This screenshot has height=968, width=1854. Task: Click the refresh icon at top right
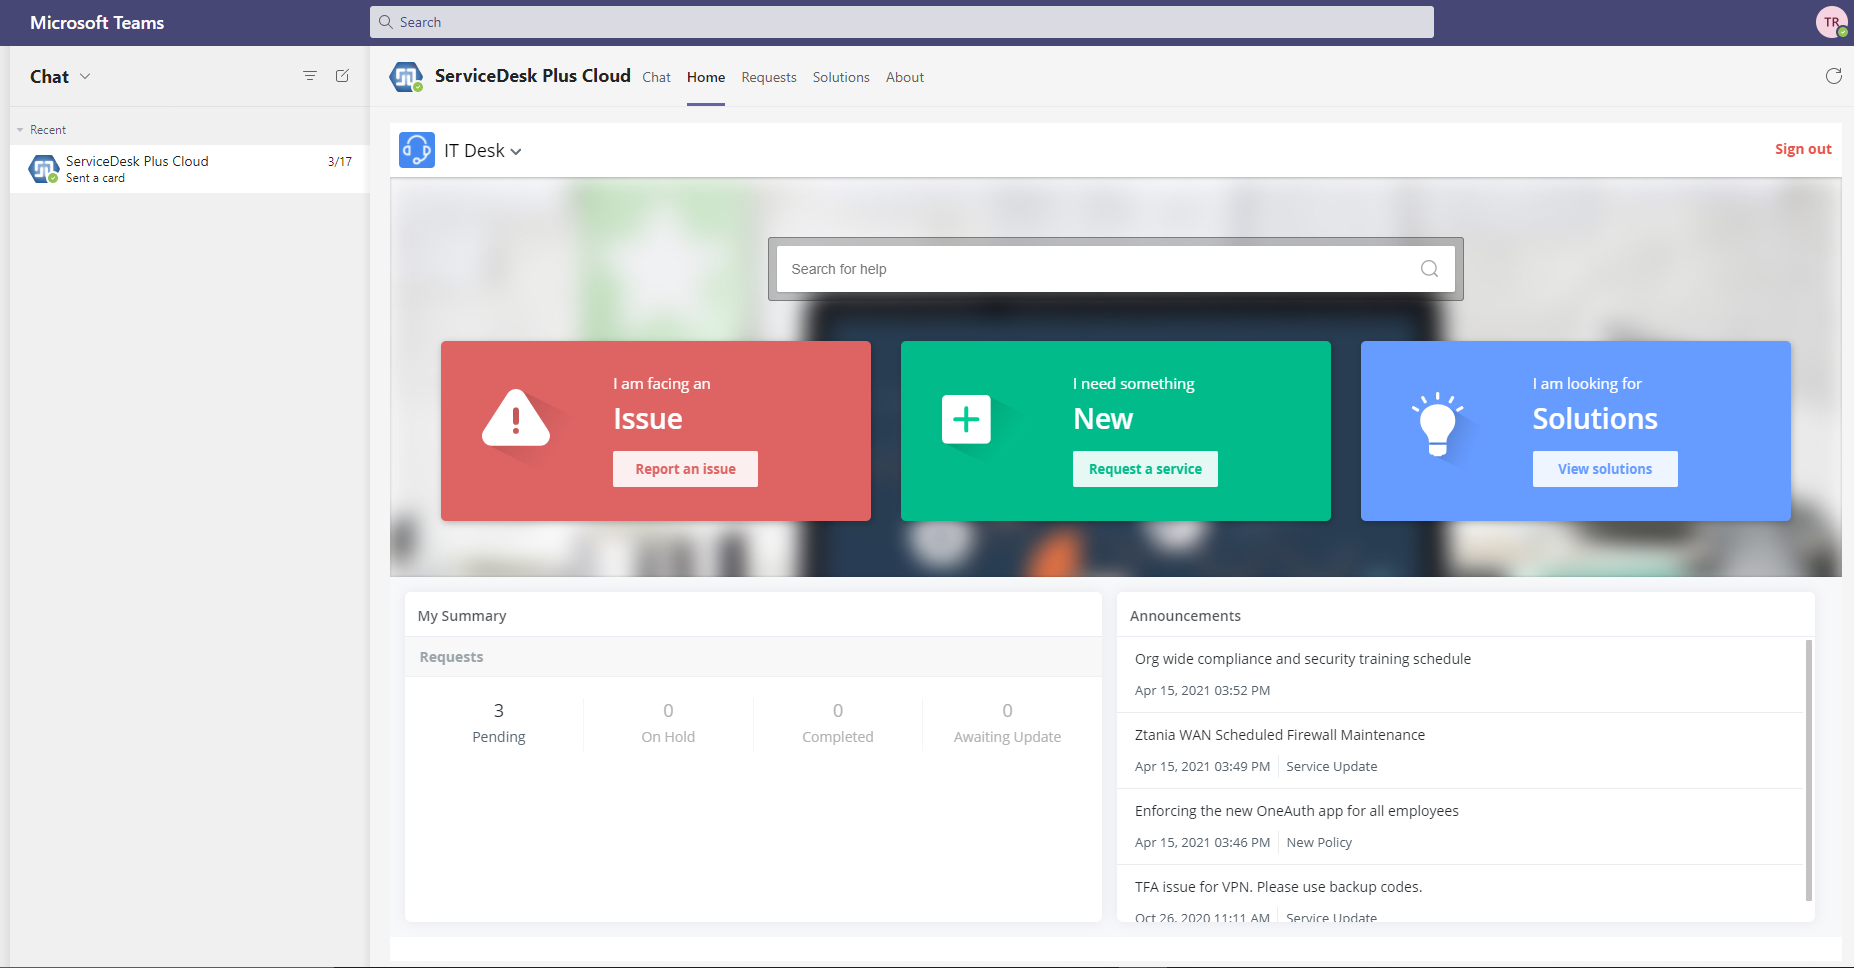click(1833, 76)
